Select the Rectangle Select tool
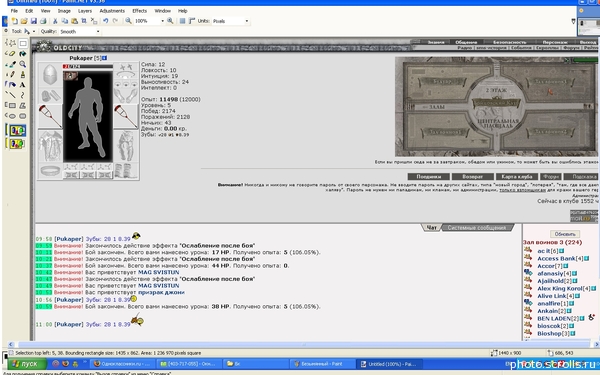 click(23, 43)
